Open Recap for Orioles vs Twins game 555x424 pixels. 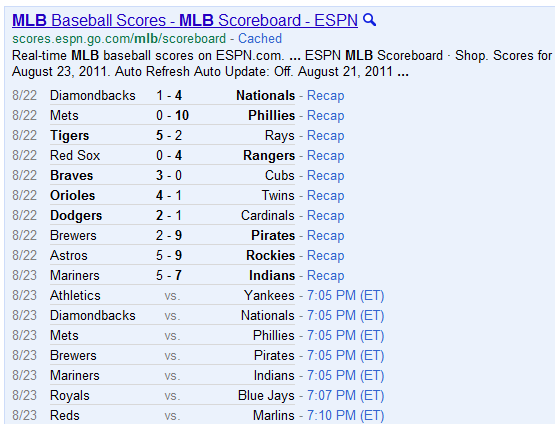point(325,195)
